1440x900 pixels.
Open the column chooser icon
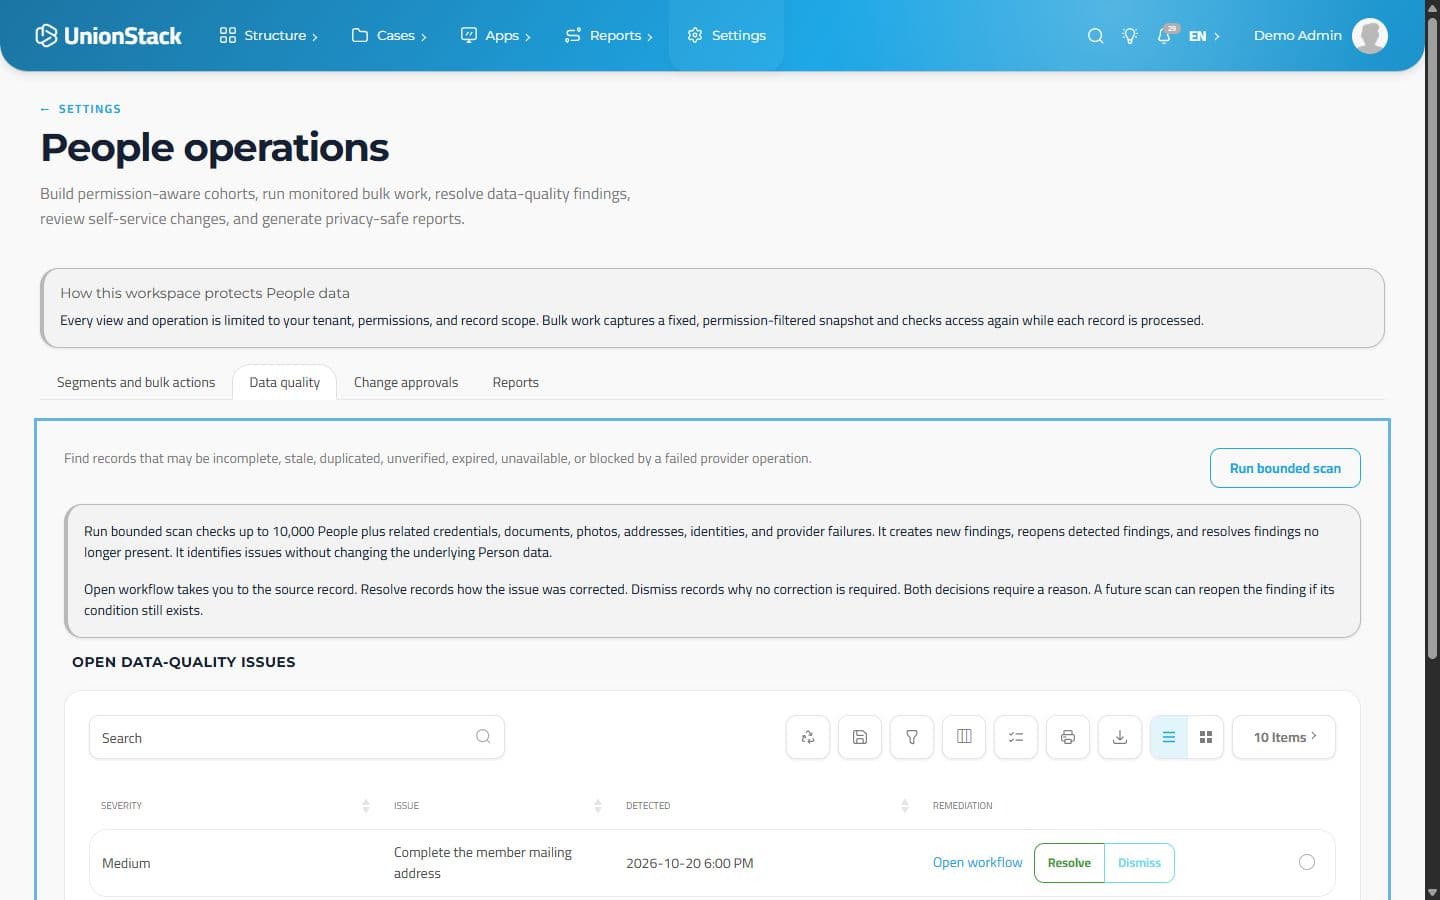(964, 737)
